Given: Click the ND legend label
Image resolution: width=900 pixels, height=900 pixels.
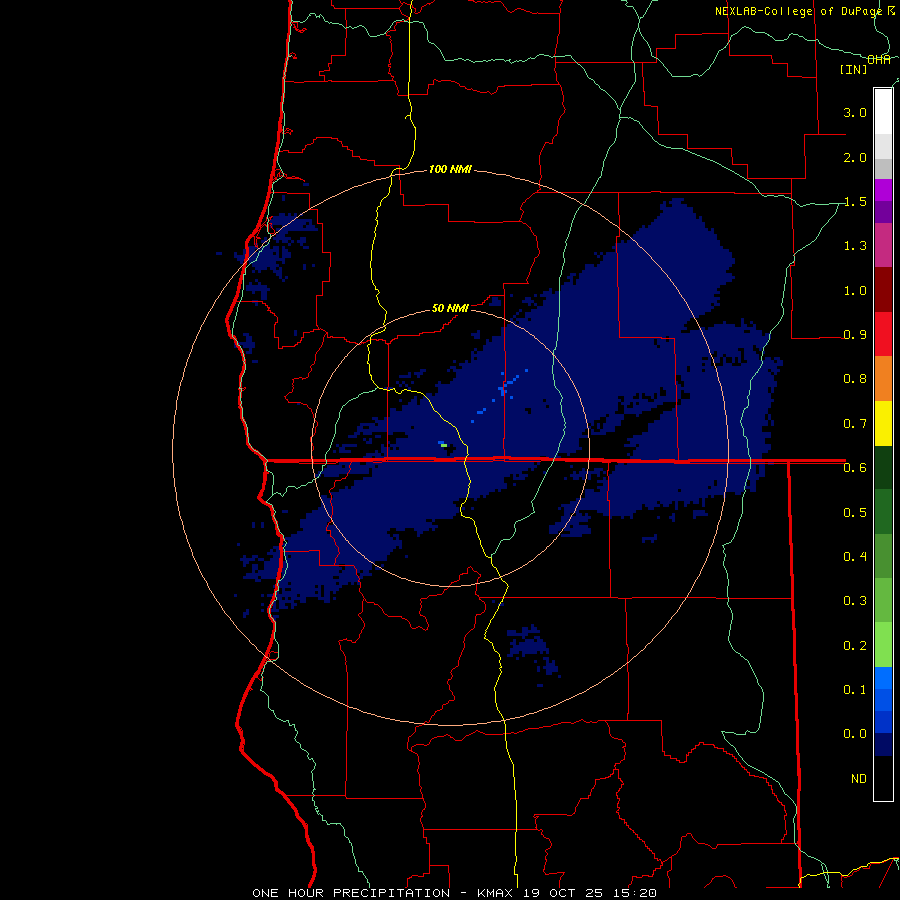Looking at the screenshot, I should point(859,778).
